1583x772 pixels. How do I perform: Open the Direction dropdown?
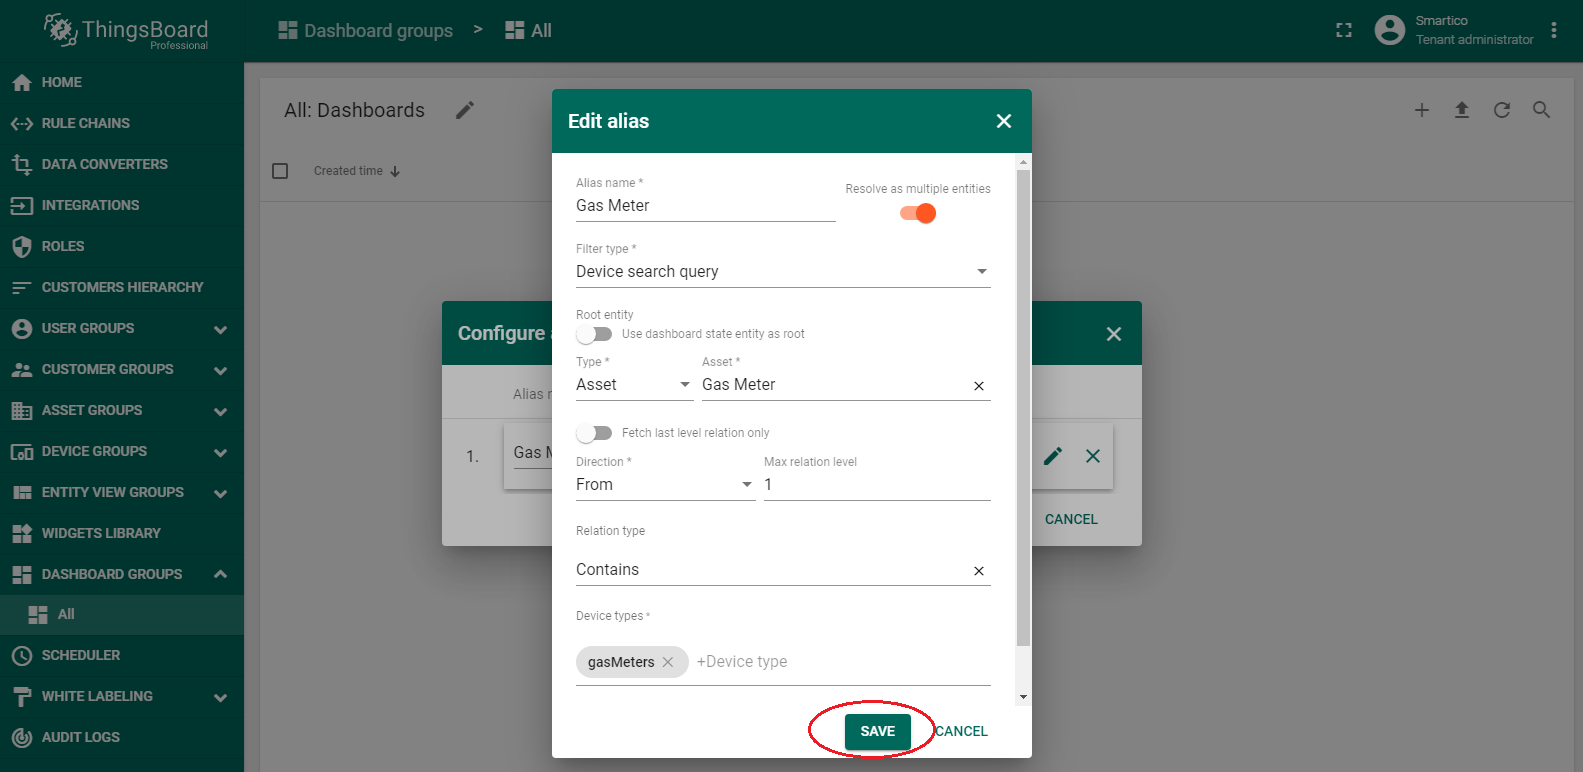(x=664, y=485)
